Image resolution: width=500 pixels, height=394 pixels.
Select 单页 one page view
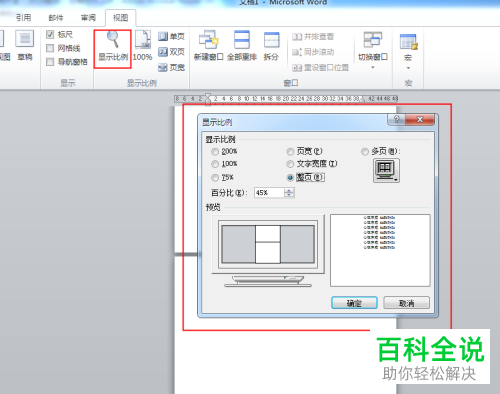171,36
